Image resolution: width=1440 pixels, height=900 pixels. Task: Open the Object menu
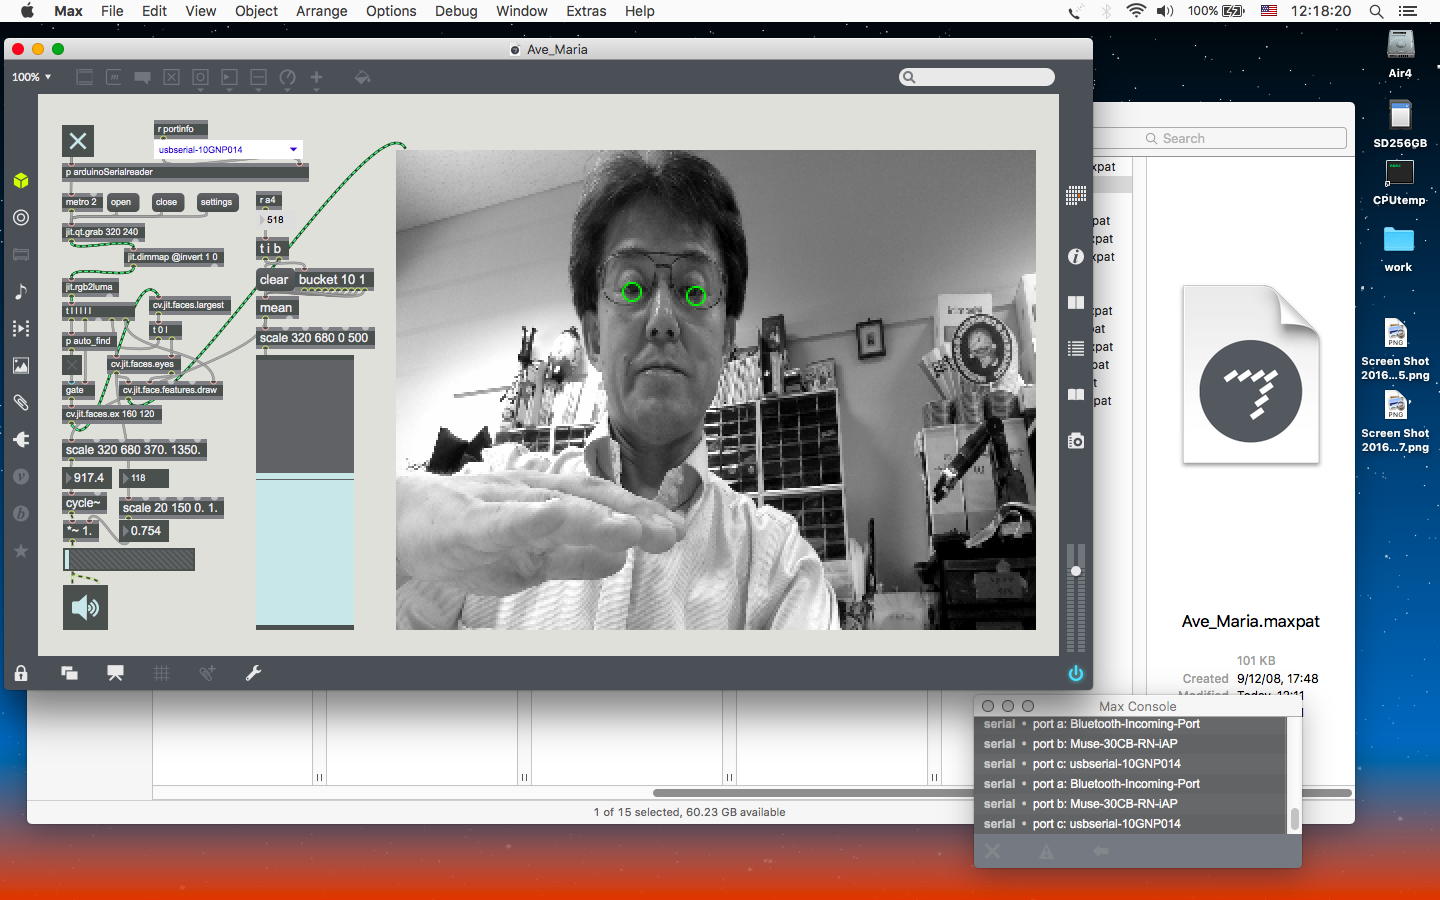click(256, 11)
